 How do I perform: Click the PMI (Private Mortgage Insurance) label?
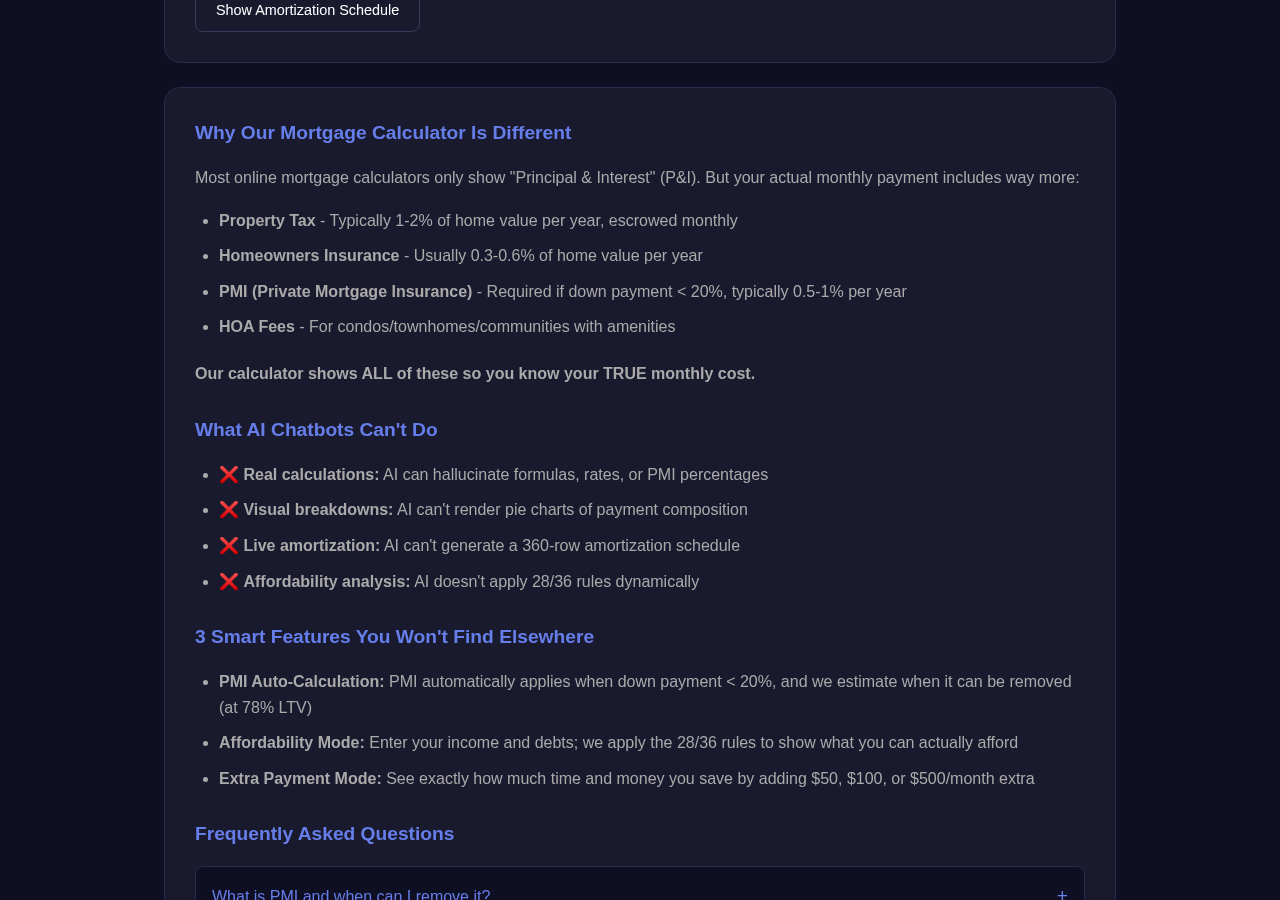(x=346, y=292)
